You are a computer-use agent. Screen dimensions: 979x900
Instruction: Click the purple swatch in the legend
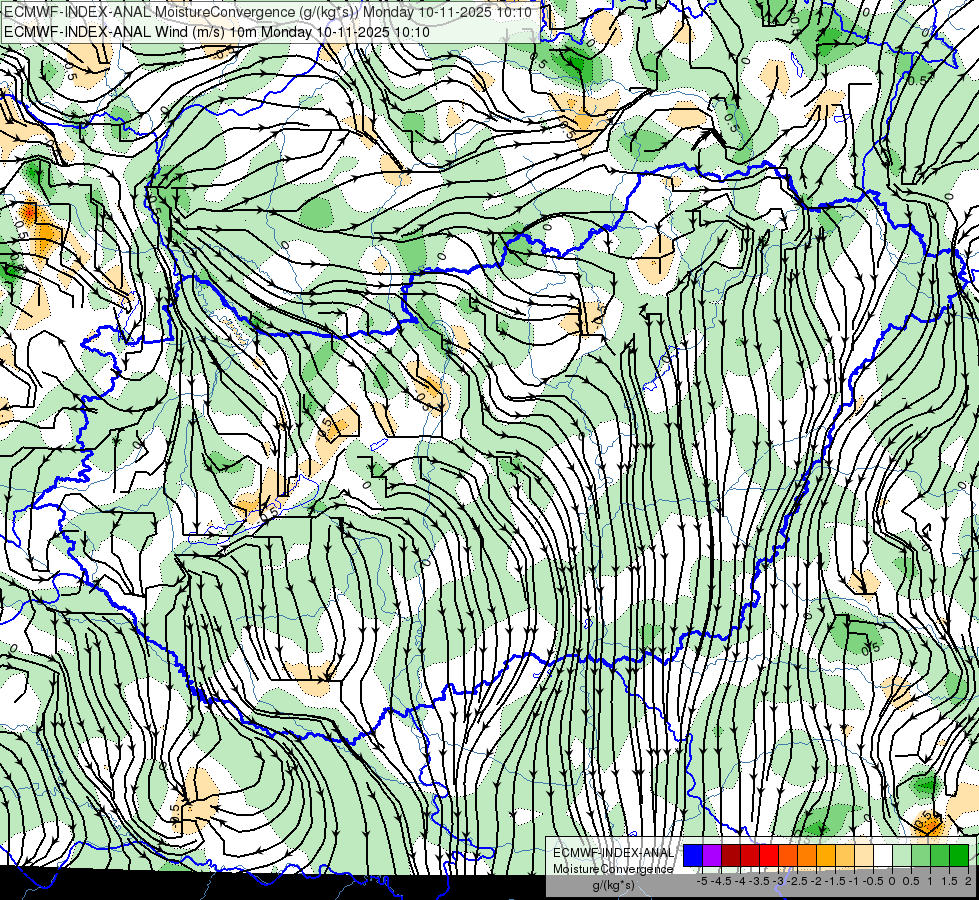[712, 856]
